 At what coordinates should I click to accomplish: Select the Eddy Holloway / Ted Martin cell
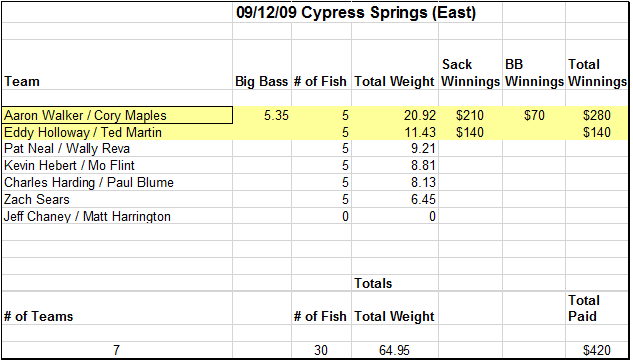tap(117, 132)
